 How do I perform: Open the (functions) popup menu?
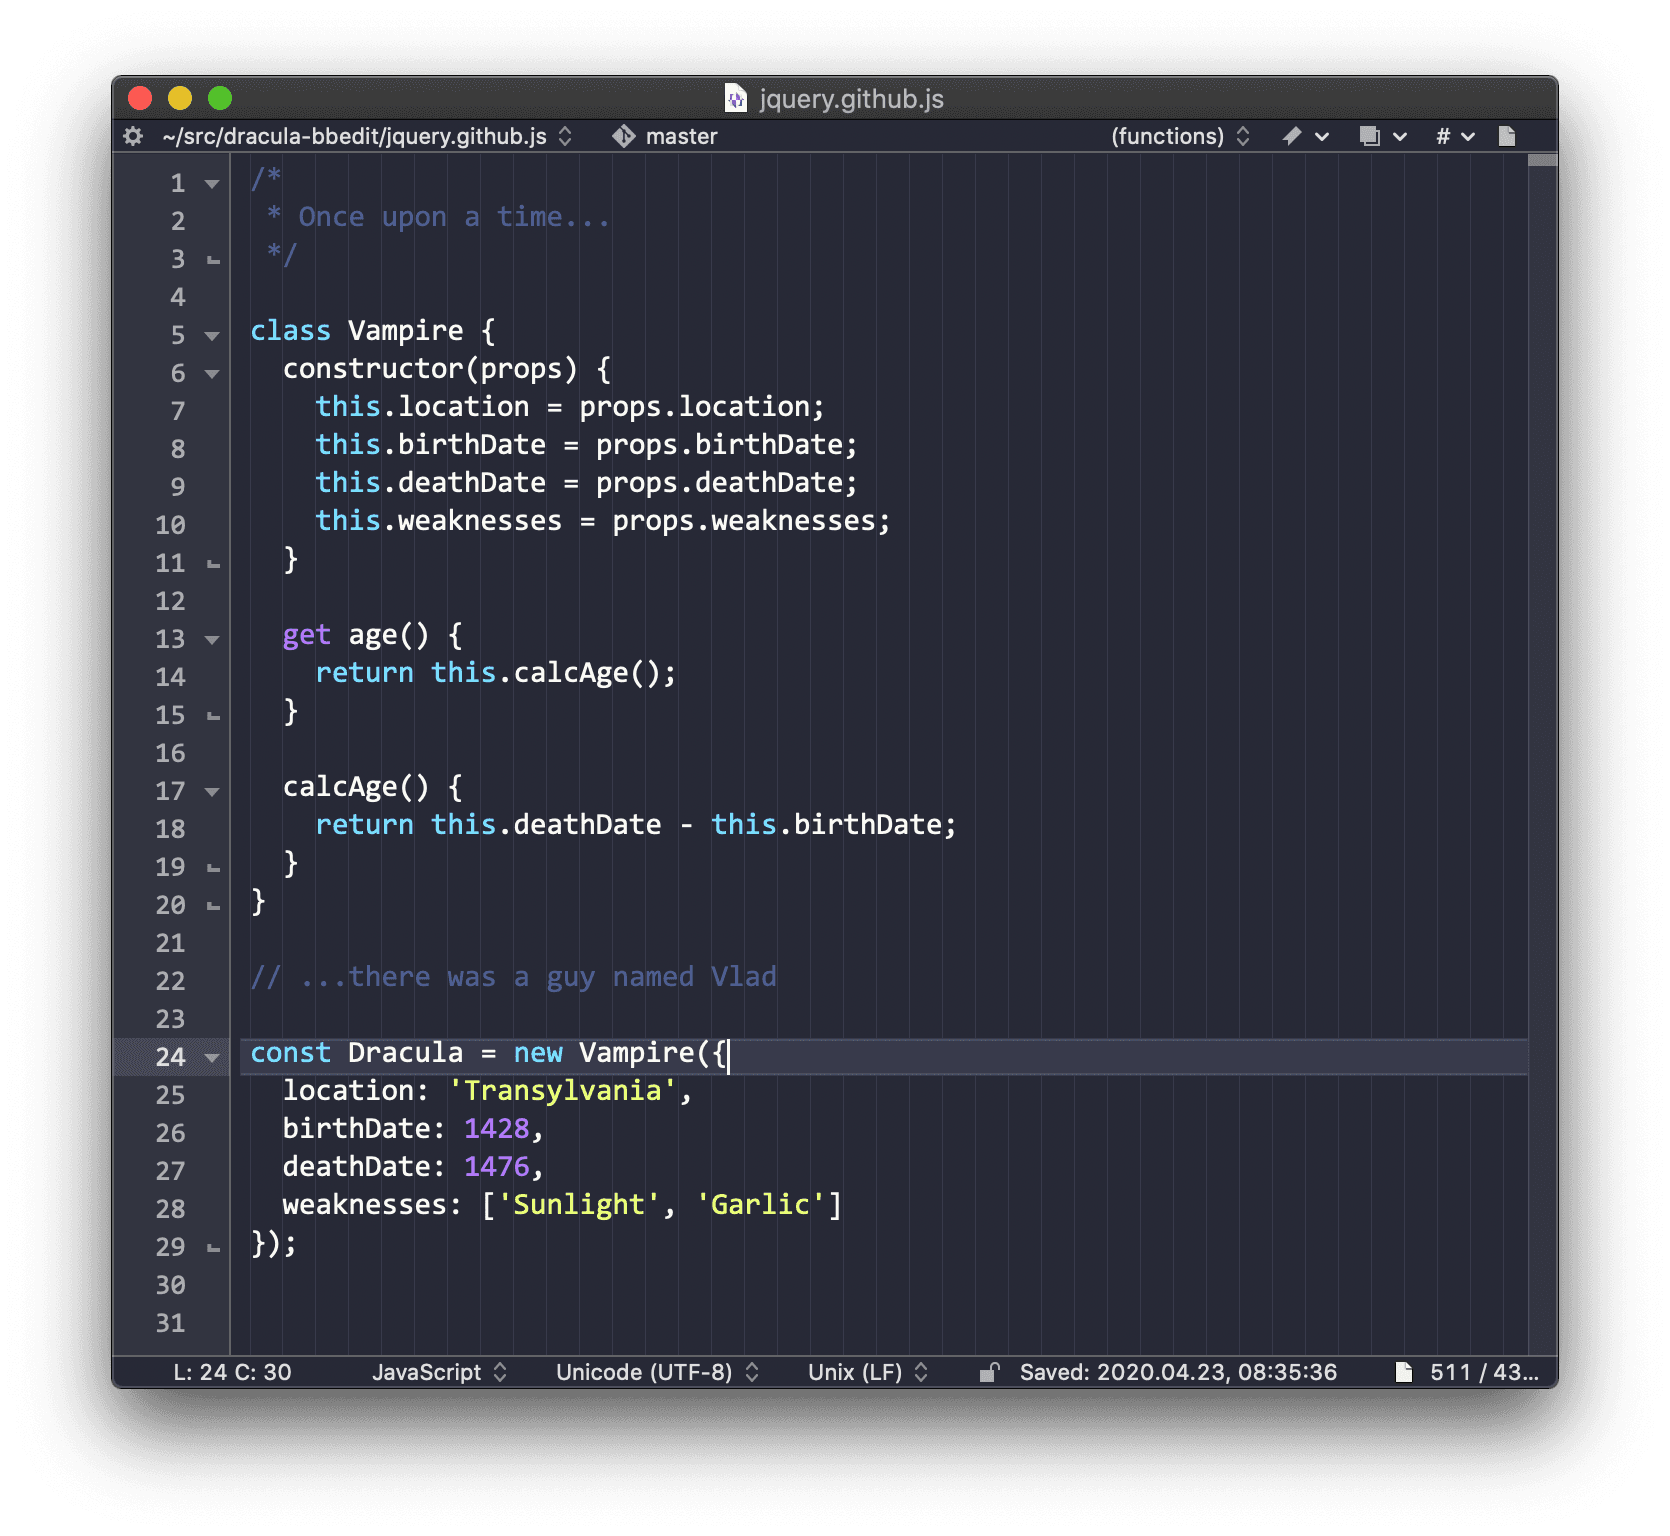[x=1180, y=136]
